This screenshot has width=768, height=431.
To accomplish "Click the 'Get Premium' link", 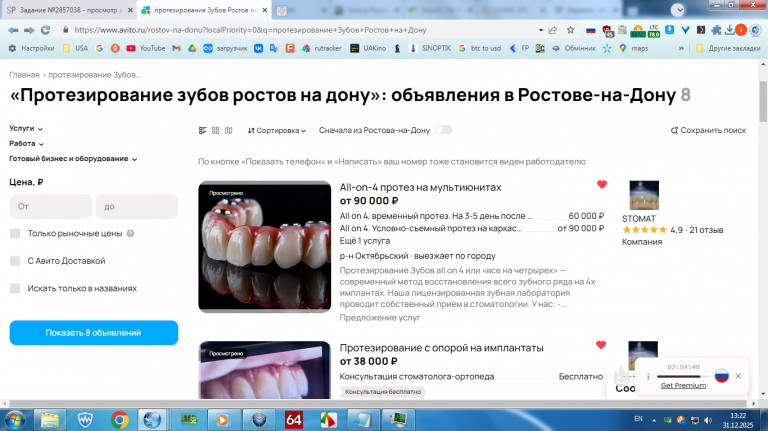I will [683, 385].
